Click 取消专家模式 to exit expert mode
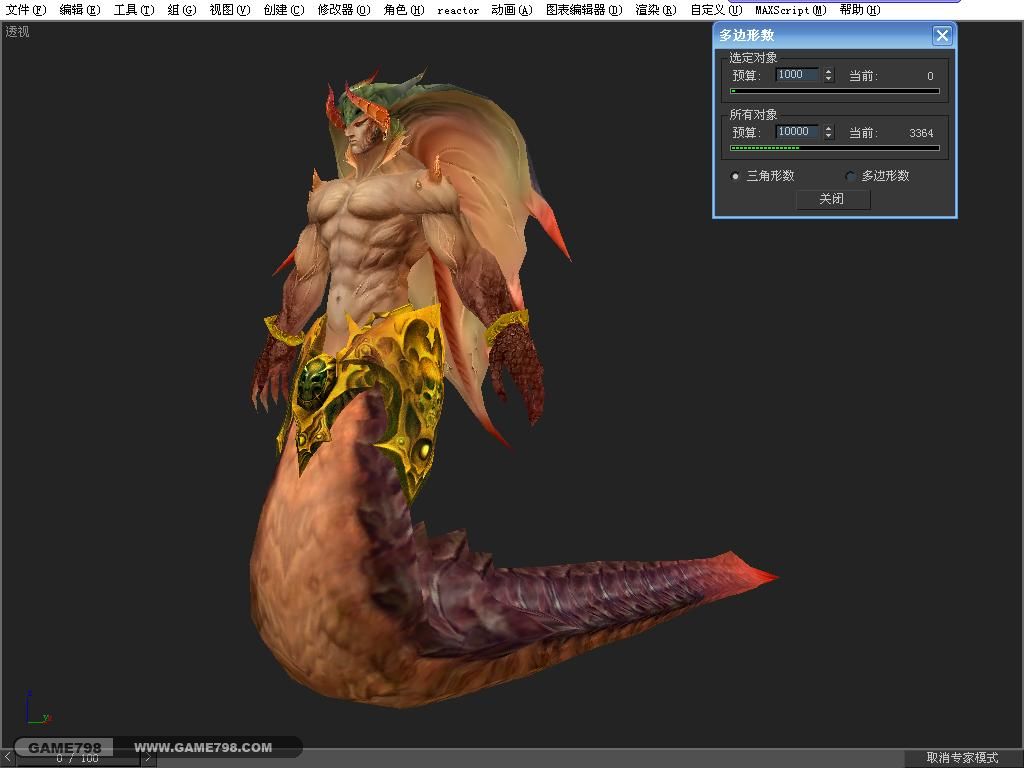 click(x=962, y=758)
